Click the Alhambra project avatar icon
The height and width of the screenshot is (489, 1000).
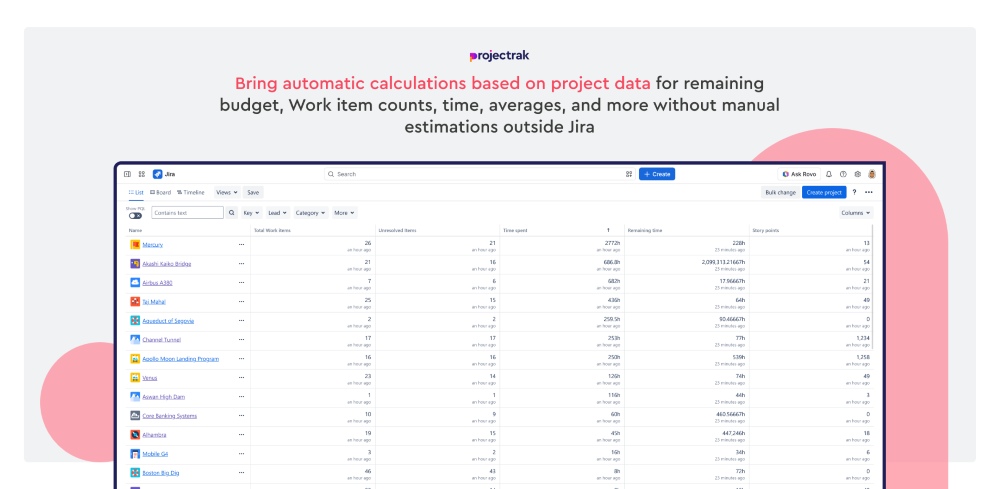(x=135, y=435)
